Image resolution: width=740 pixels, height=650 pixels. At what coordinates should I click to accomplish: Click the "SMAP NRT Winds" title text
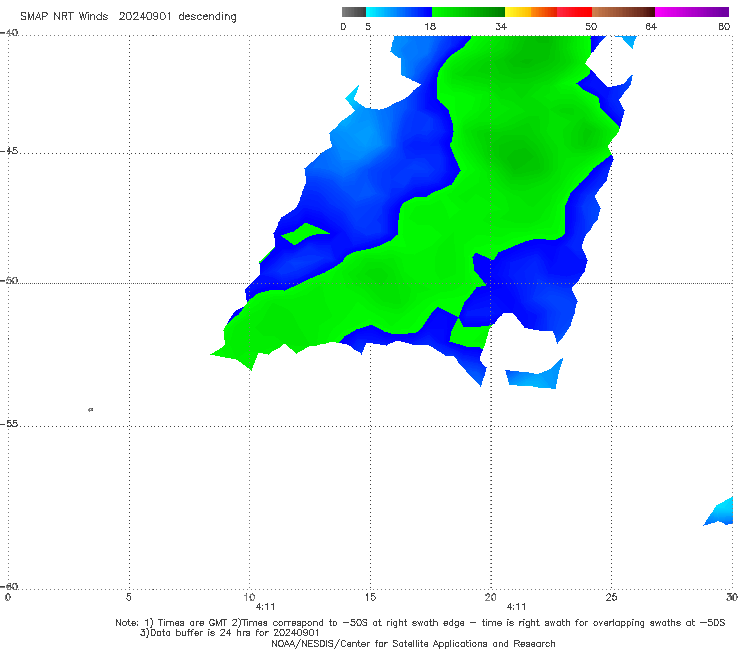click(x=64, y=16)
